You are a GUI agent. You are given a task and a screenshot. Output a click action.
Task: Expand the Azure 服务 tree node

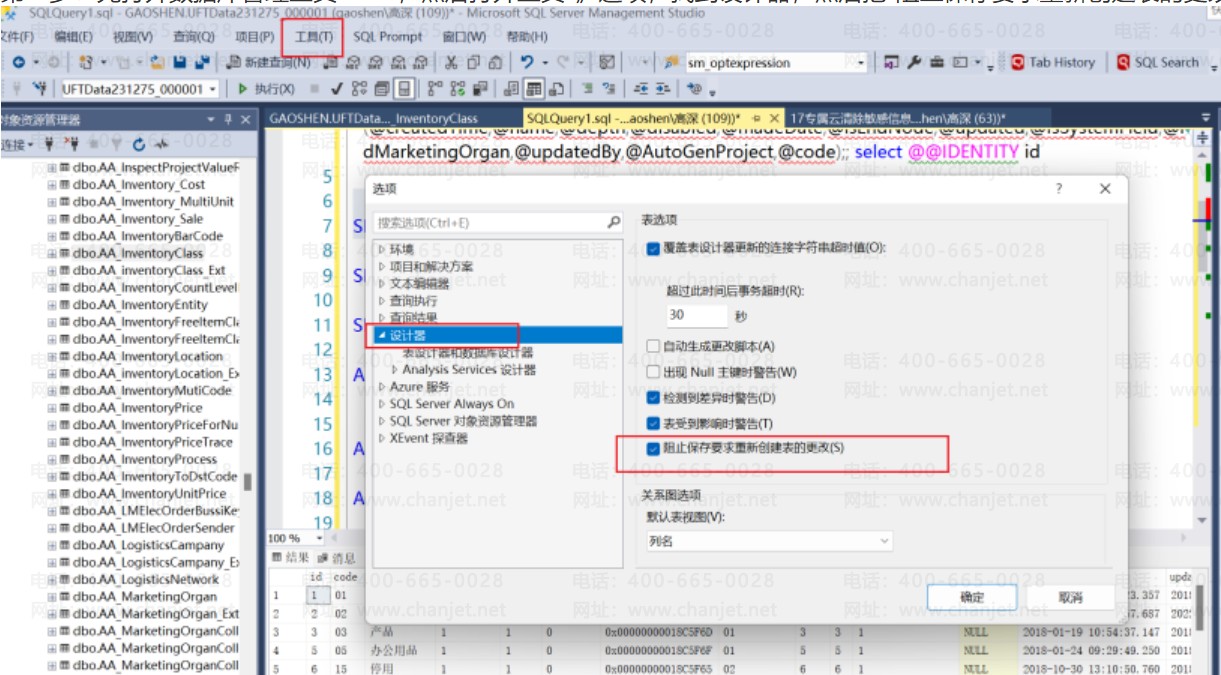coord(384,387)
